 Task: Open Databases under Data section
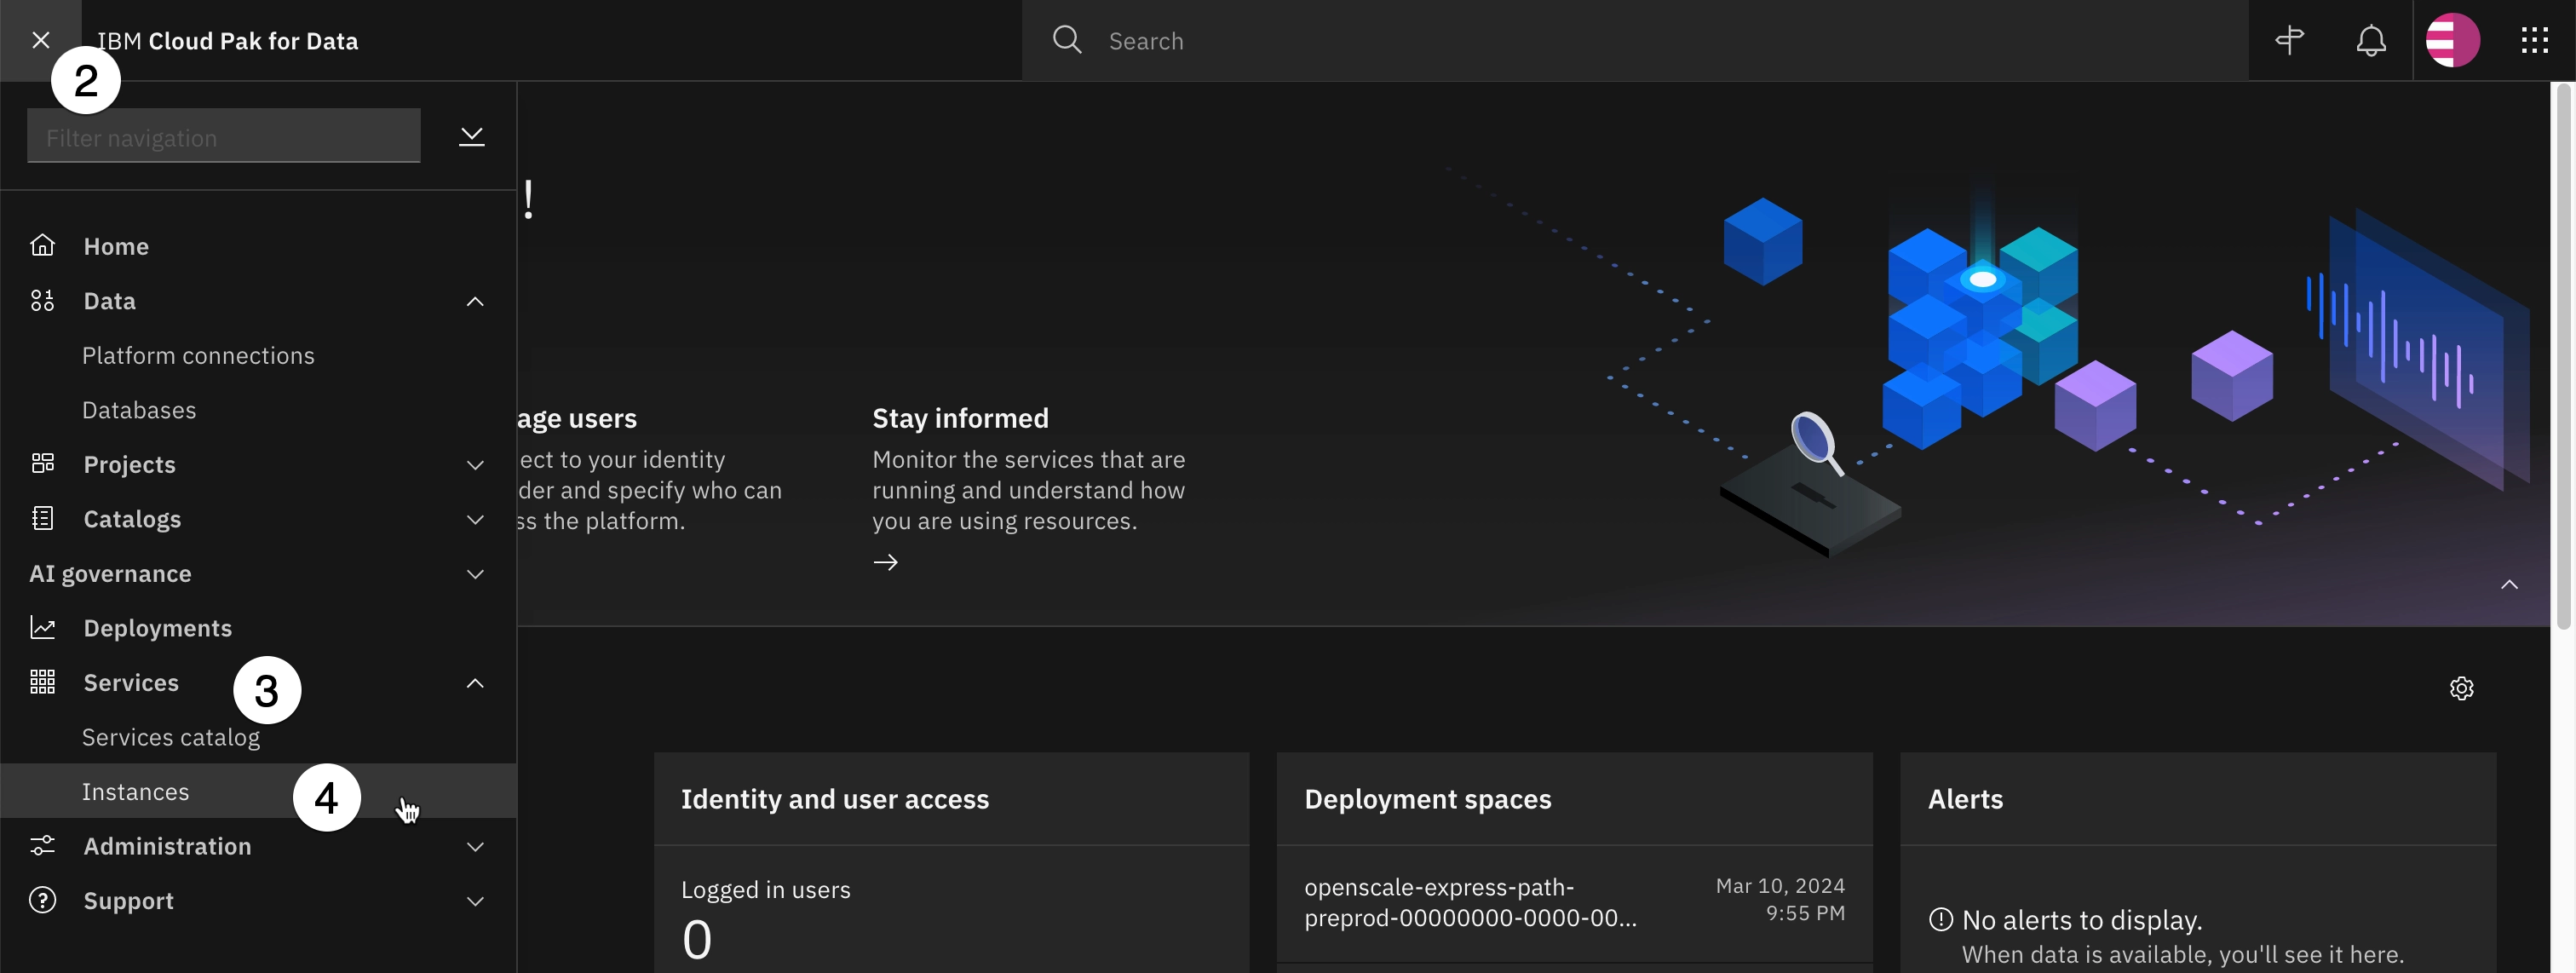pos(138,407)
